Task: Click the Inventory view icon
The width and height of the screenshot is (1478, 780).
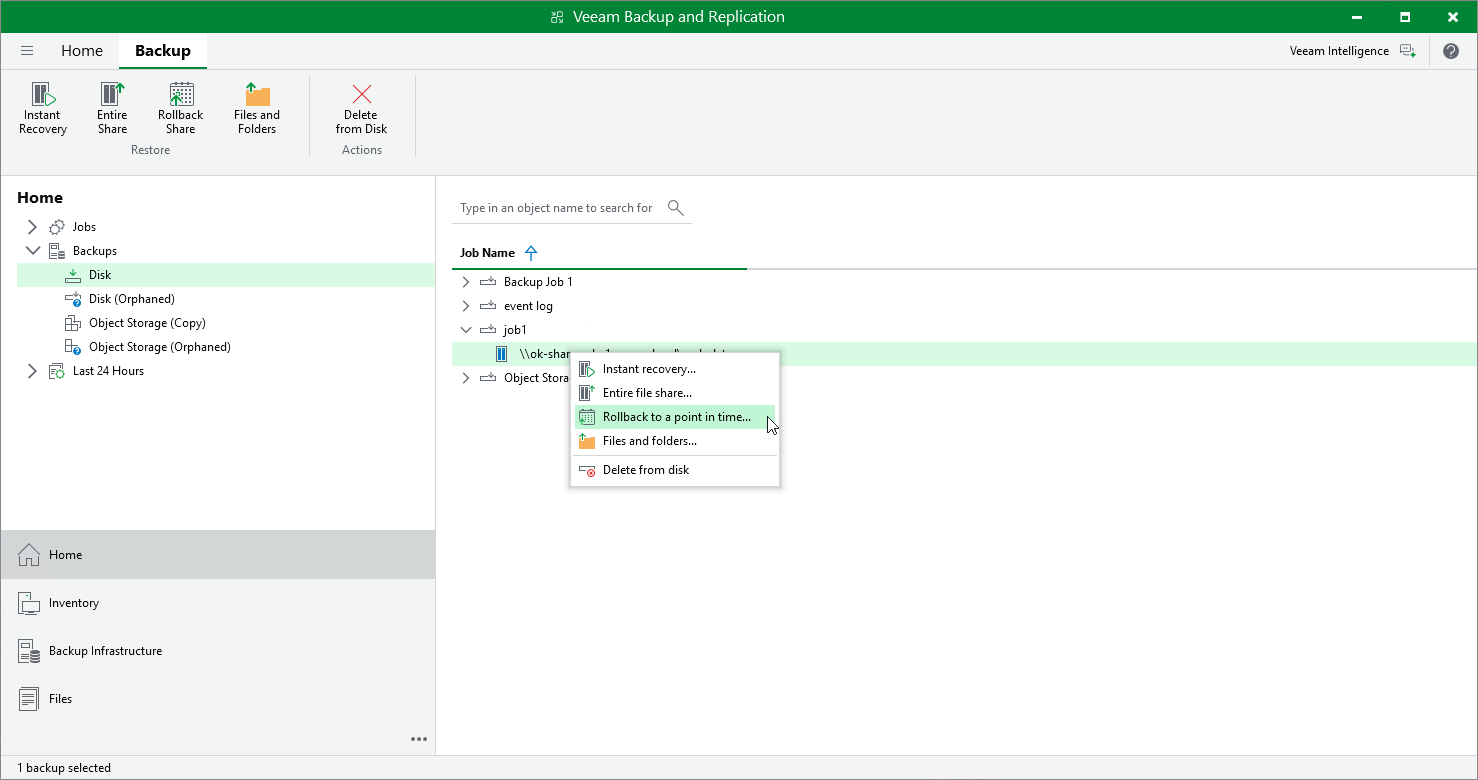Action: (x=29, y=603)
